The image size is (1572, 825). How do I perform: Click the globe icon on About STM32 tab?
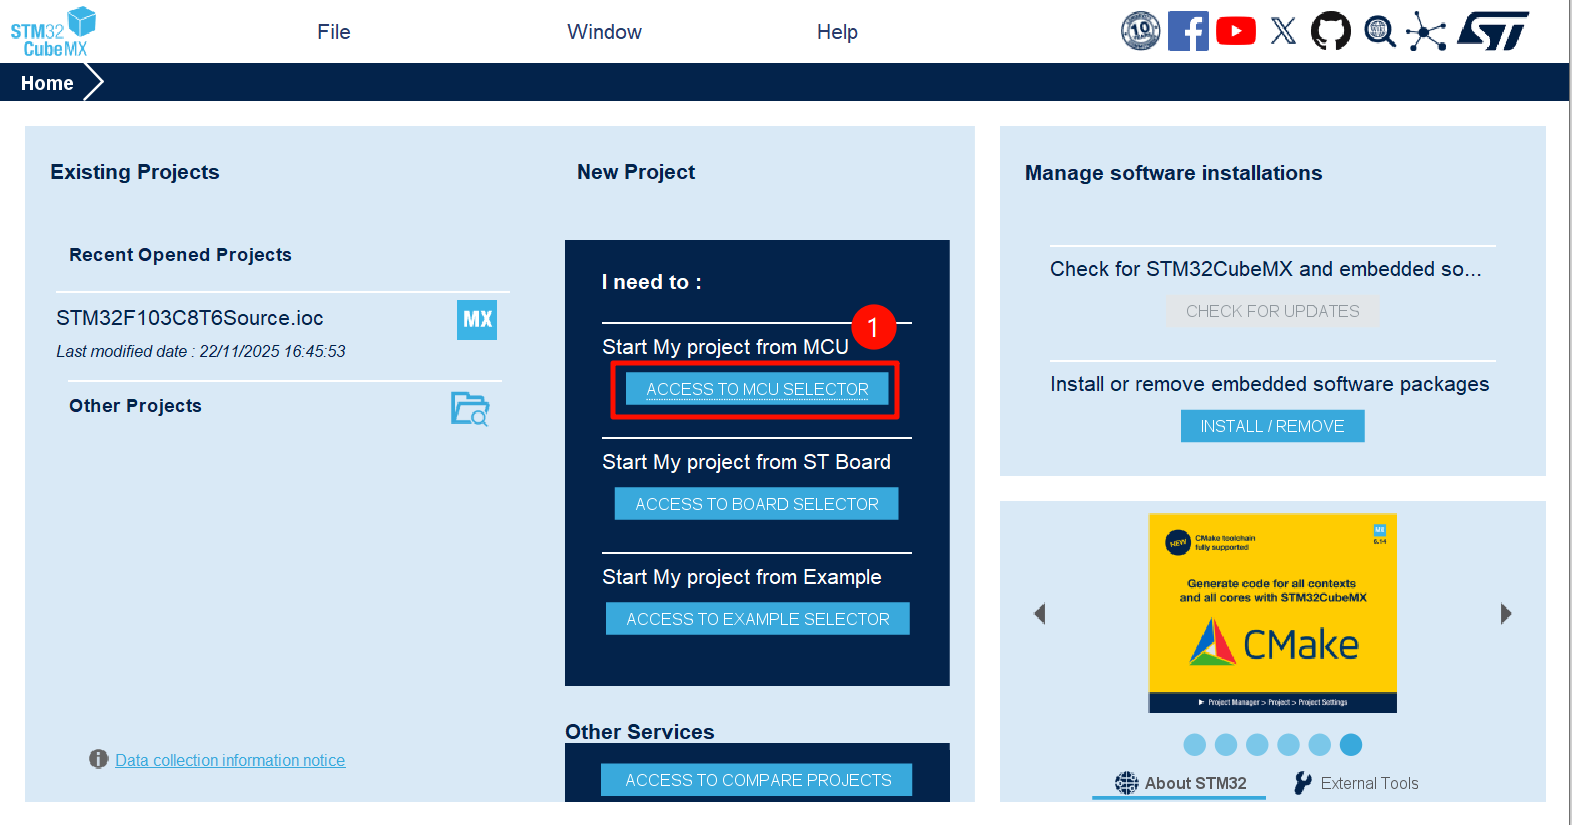point(1127,783)
